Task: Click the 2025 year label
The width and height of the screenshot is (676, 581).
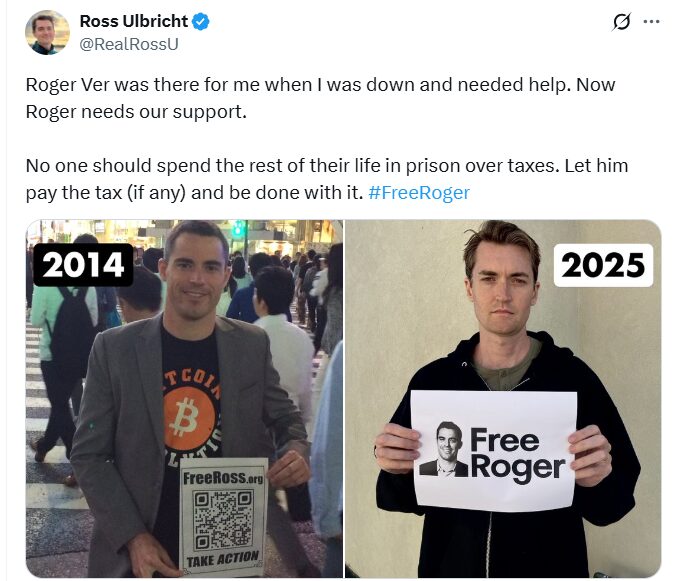Action: pos(602,265)
